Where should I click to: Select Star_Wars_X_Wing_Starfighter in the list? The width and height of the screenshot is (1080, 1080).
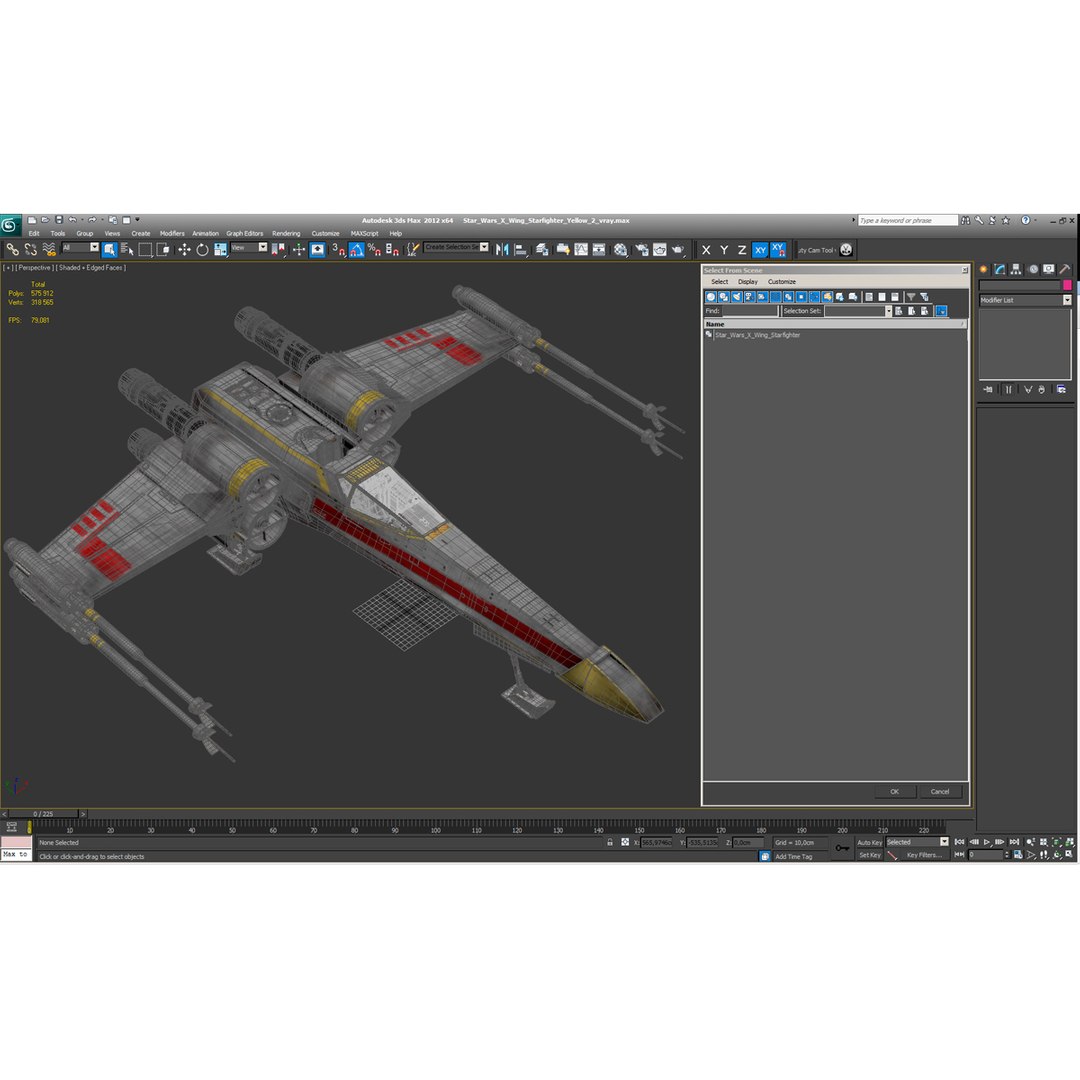tap(757, 335)
